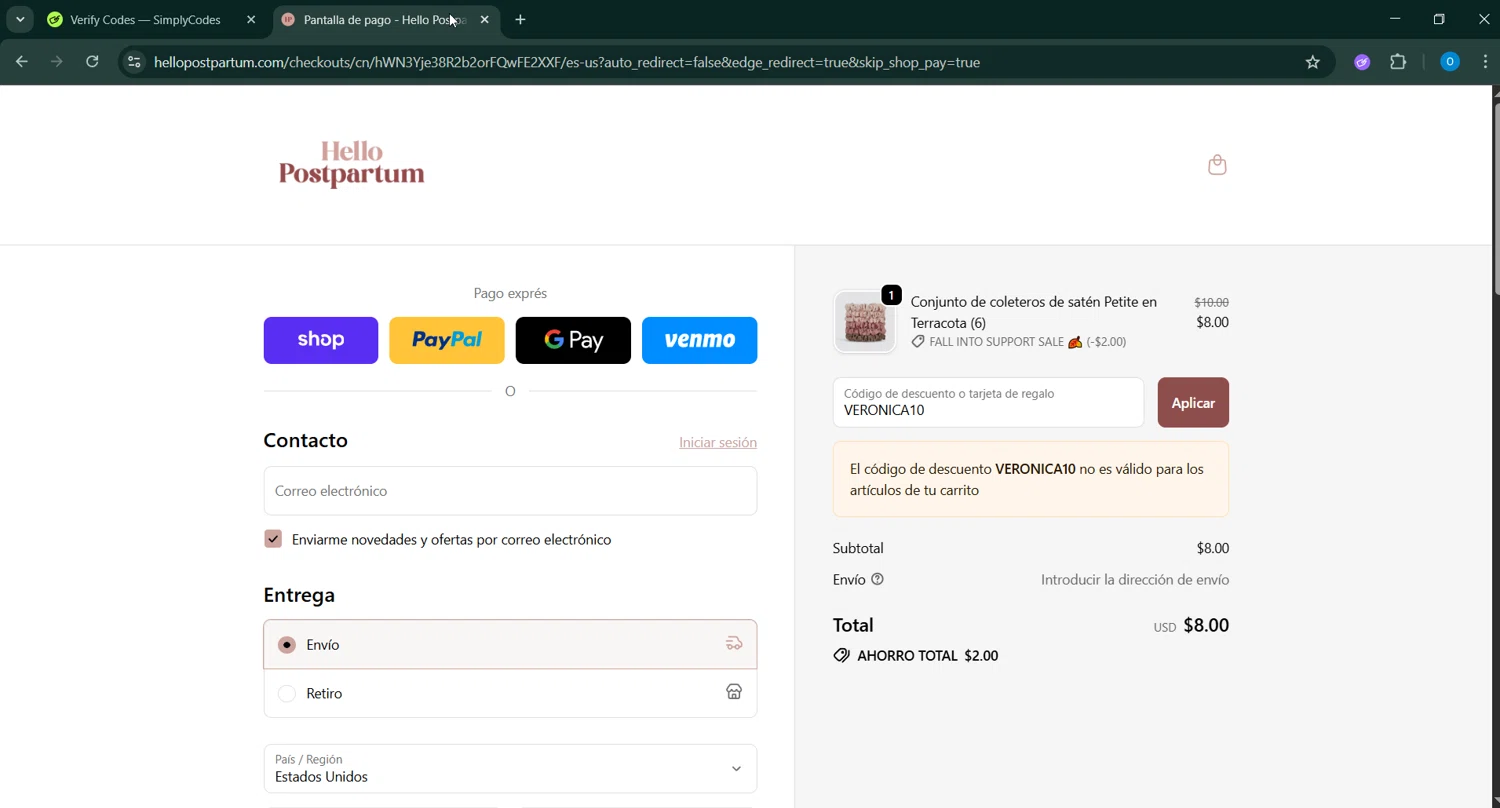The height and width of the screenshot is (808, 1500).
Task: Click the Aplicar discount button
Action: (1193, 402)
